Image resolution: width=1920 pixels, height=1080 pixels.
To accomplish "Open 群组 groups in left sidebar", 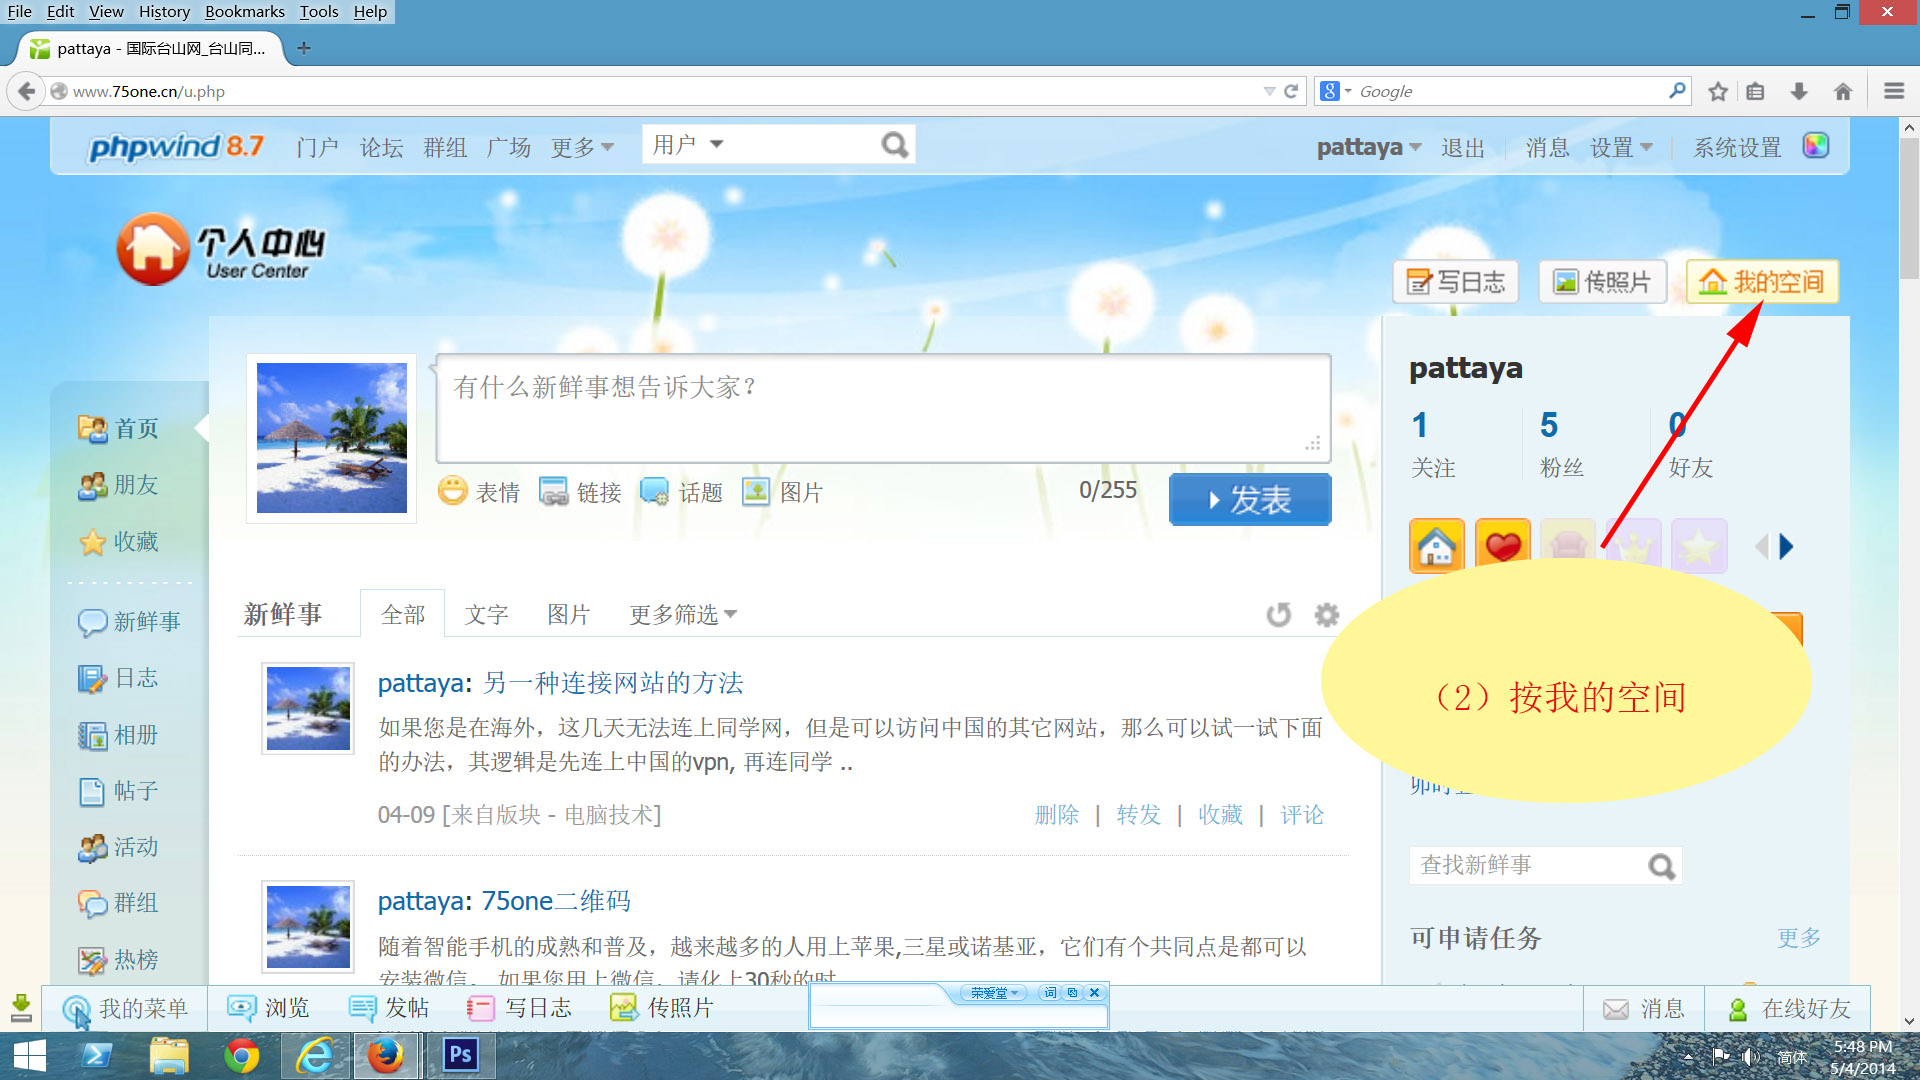I will click(x=118, y=903).
